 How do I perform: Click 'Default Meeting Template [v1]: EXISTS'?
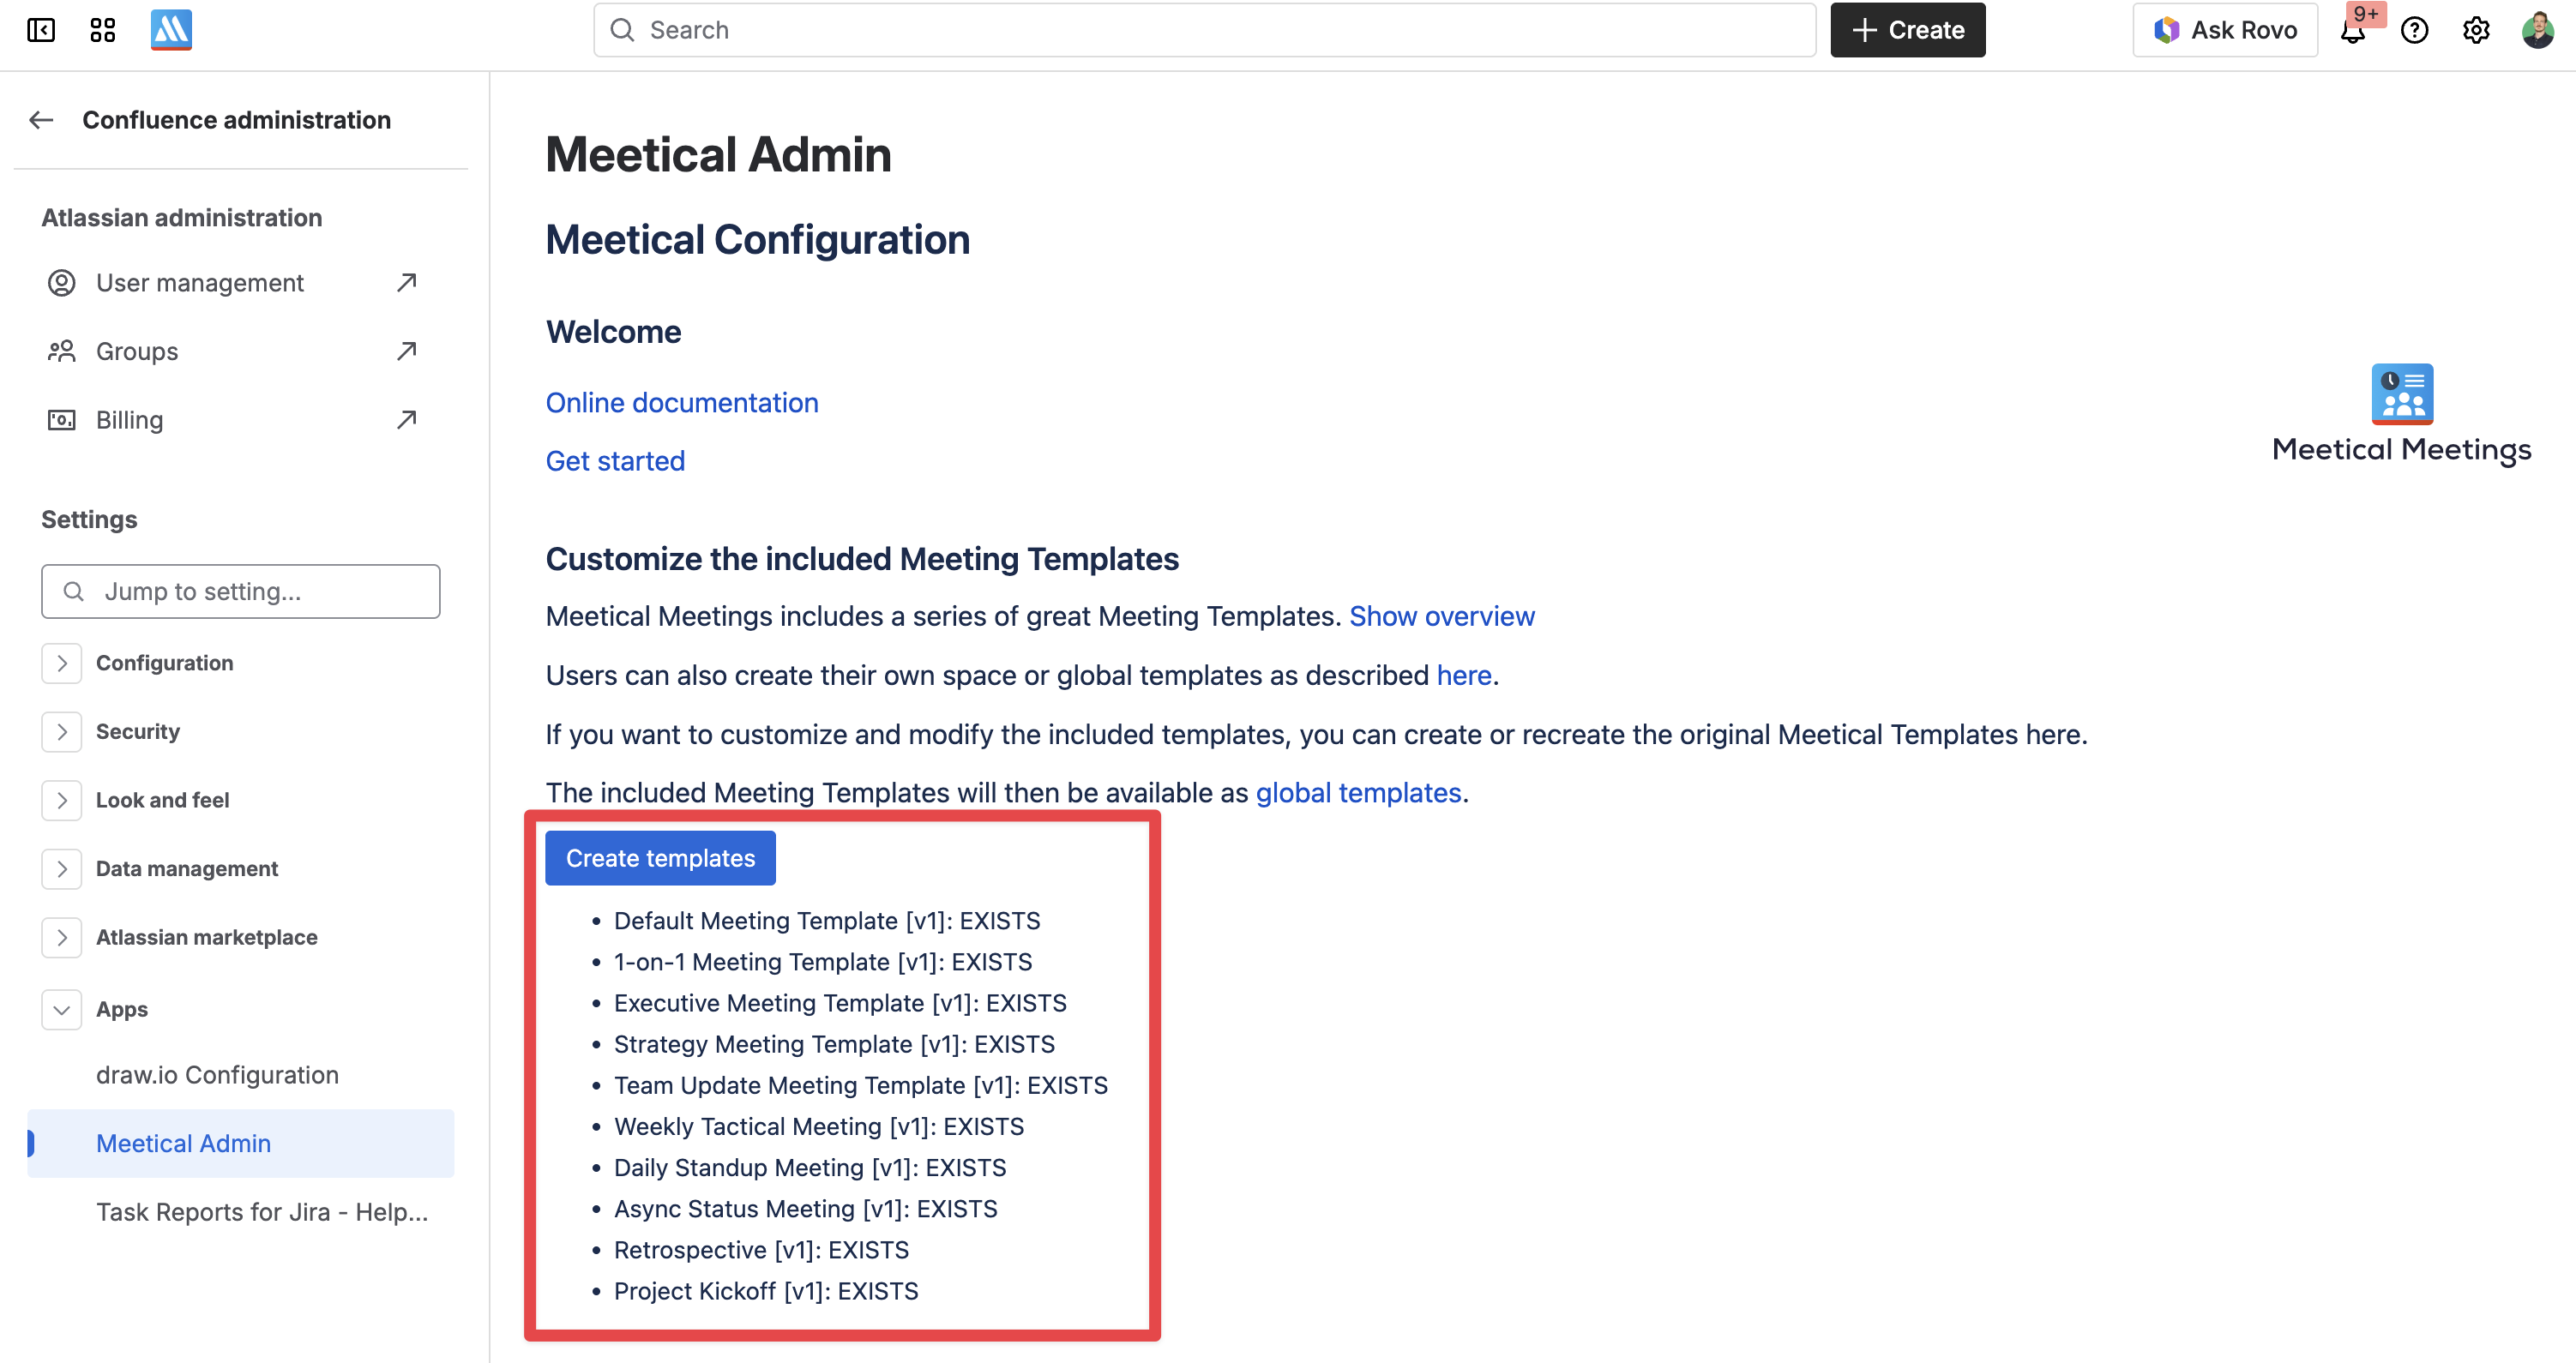pos(827,921)
